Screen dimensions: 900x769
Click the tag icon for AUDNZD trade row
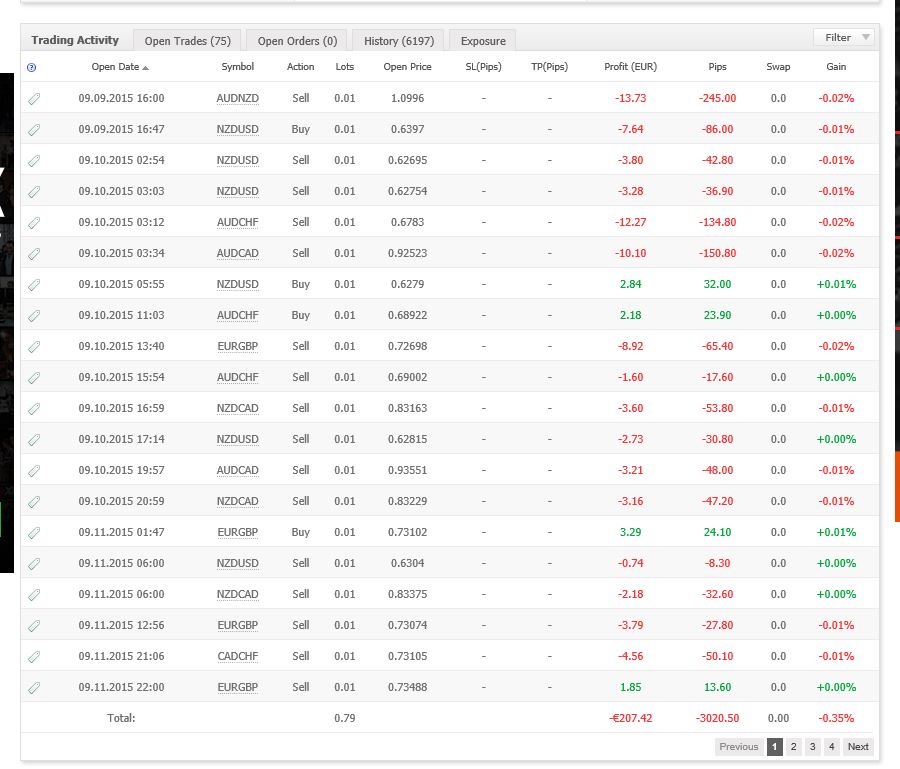[x=34, y=98]
